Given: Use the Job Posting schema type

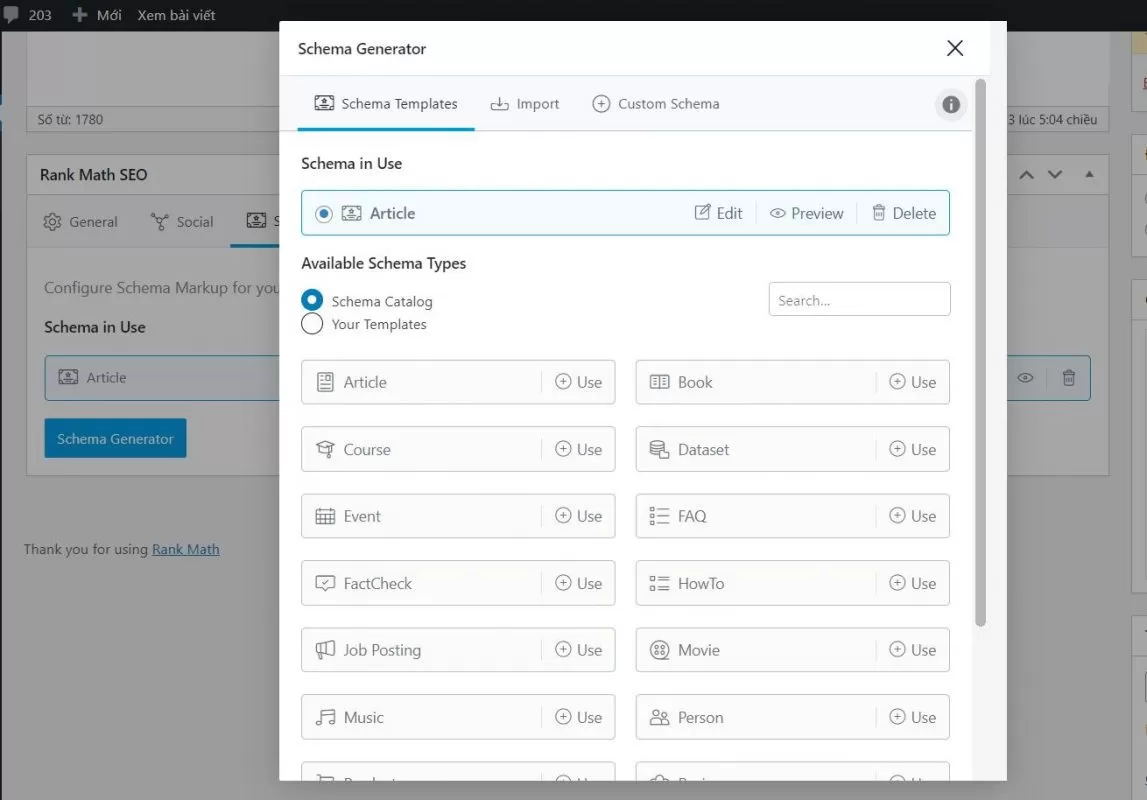Looking at the screenshot, I should (x=579, y=649).
